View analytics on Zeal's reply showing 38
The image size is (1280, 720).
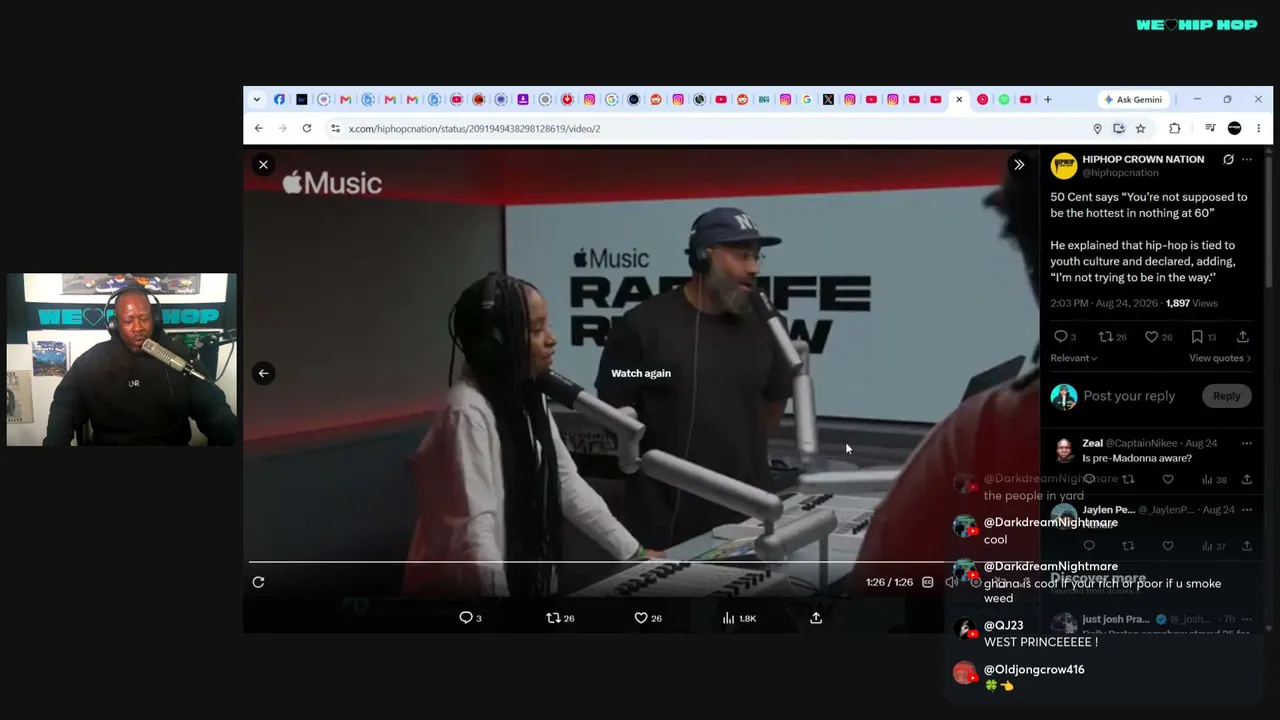click(1214, 480)
